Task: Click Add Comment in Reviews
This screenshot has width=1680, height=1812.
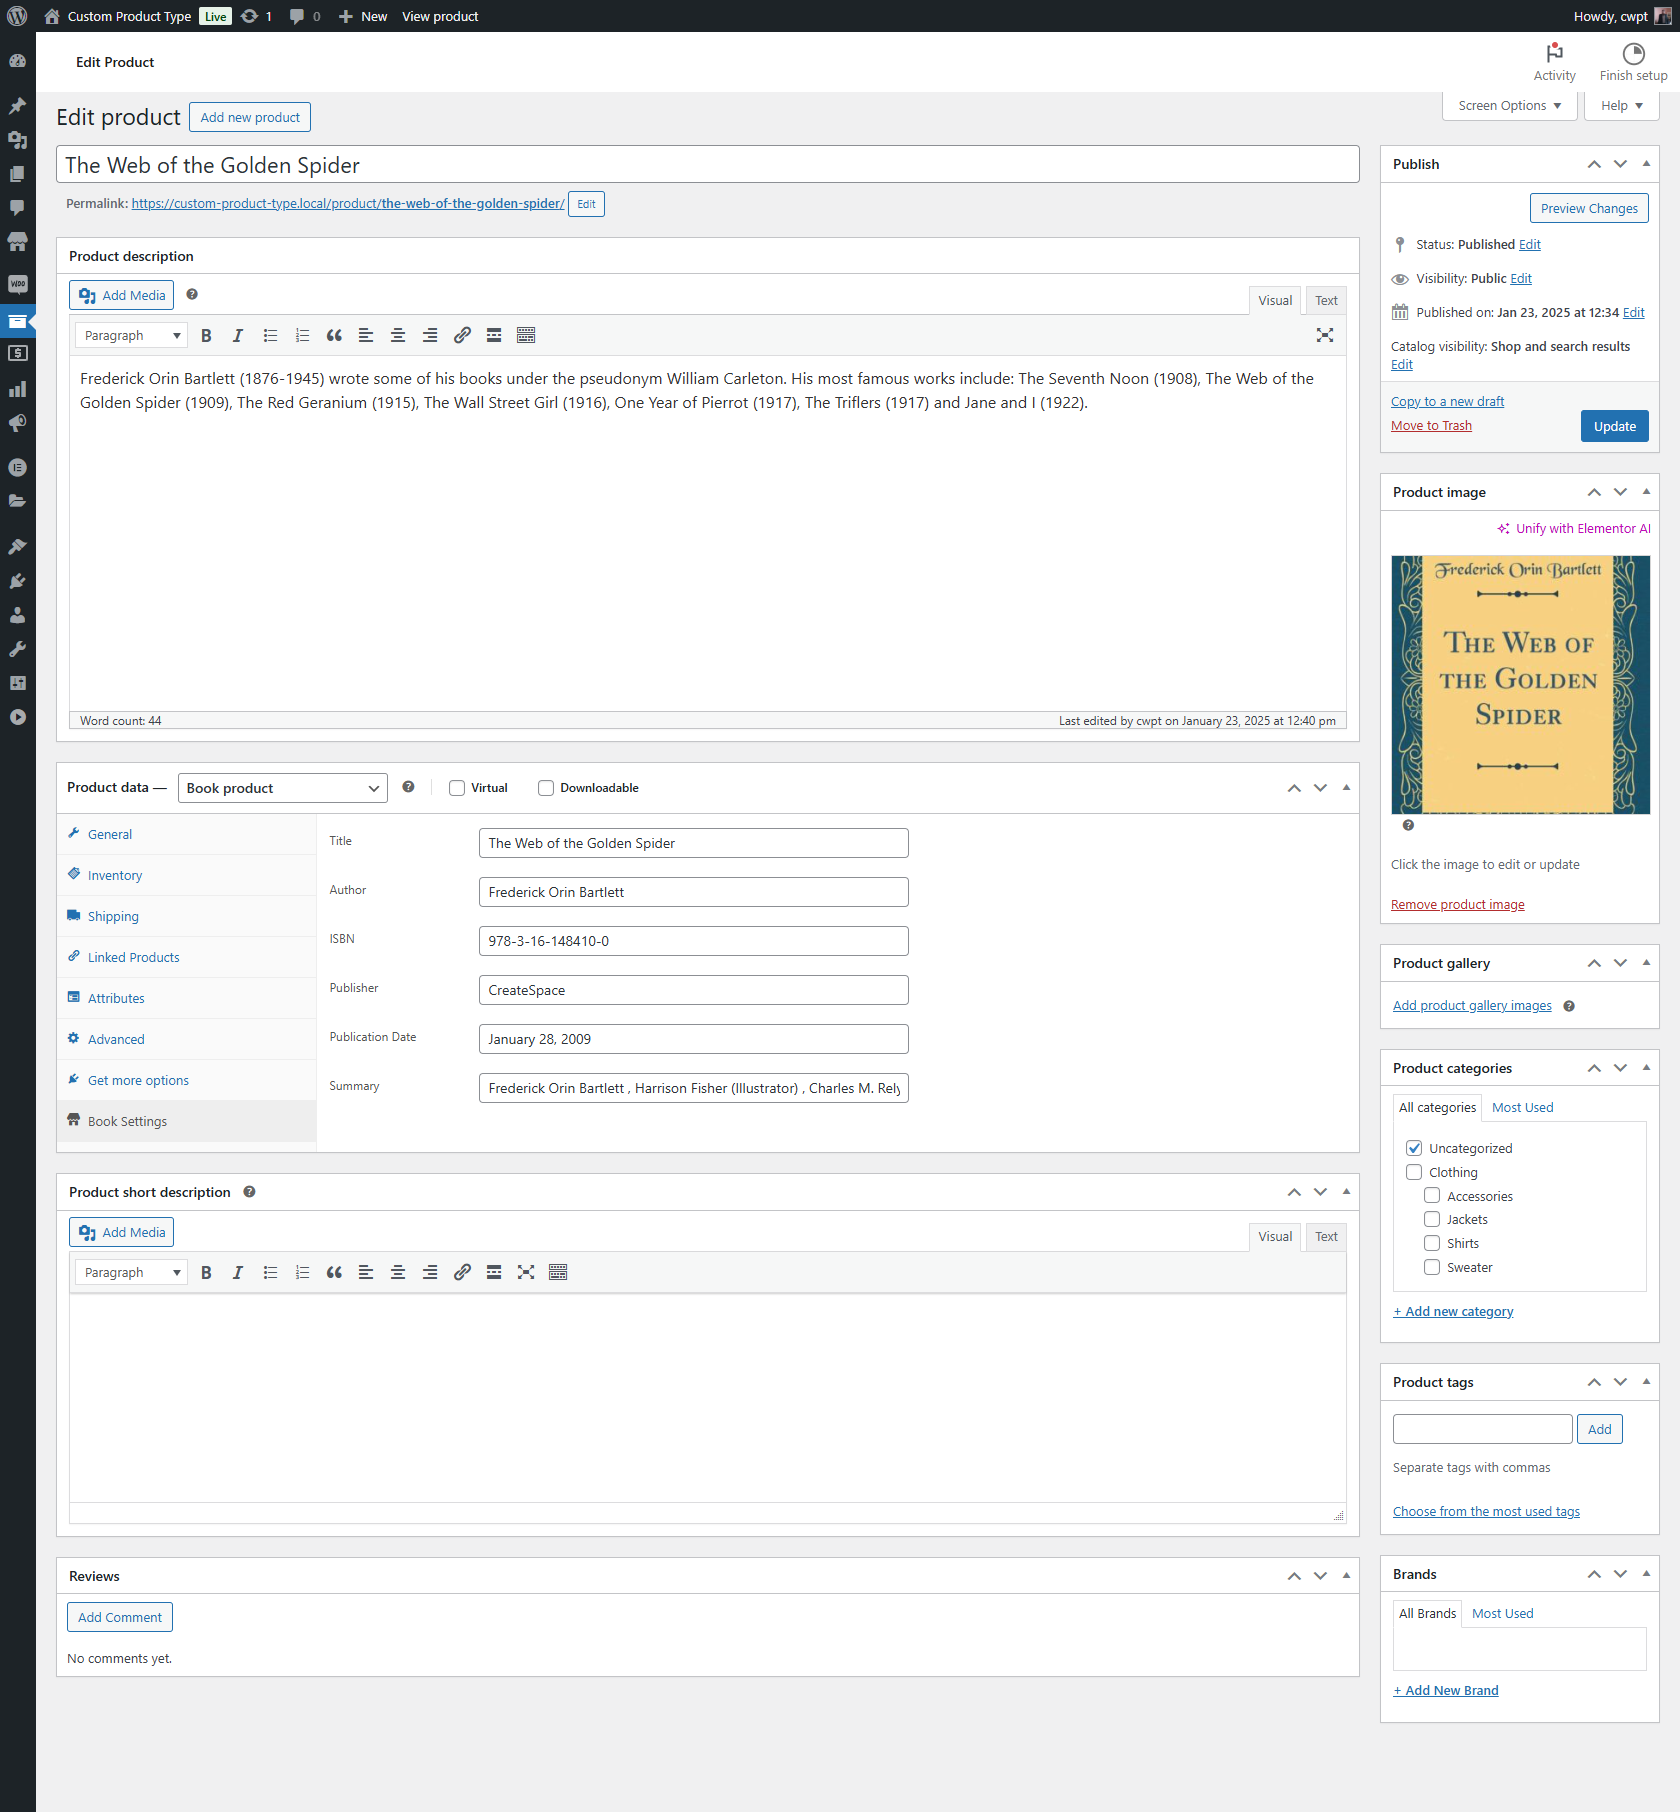Action: pyautogui.click(x=120, y=1618)
